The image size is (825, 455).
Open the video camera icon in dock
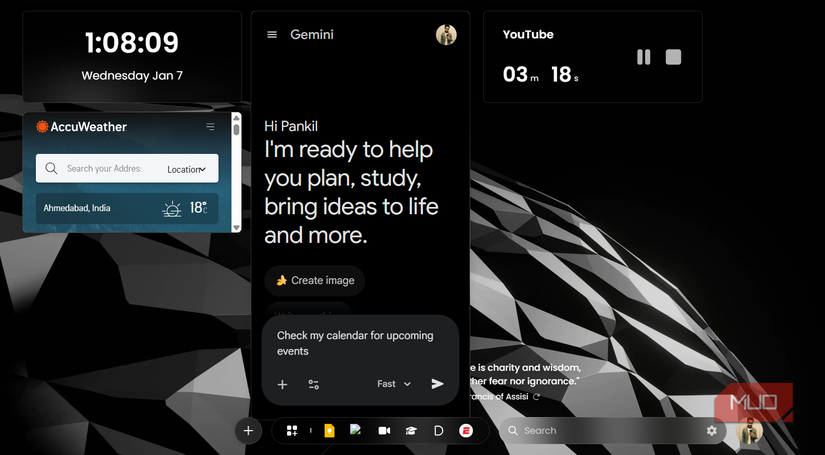384,431
